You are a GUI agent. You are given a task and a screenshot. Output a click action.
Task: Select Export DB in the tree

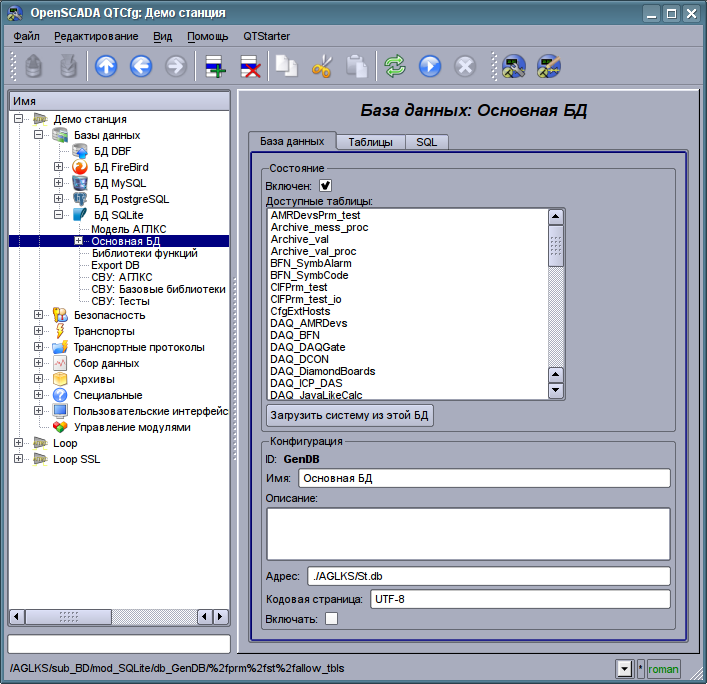tap(115, 265)
